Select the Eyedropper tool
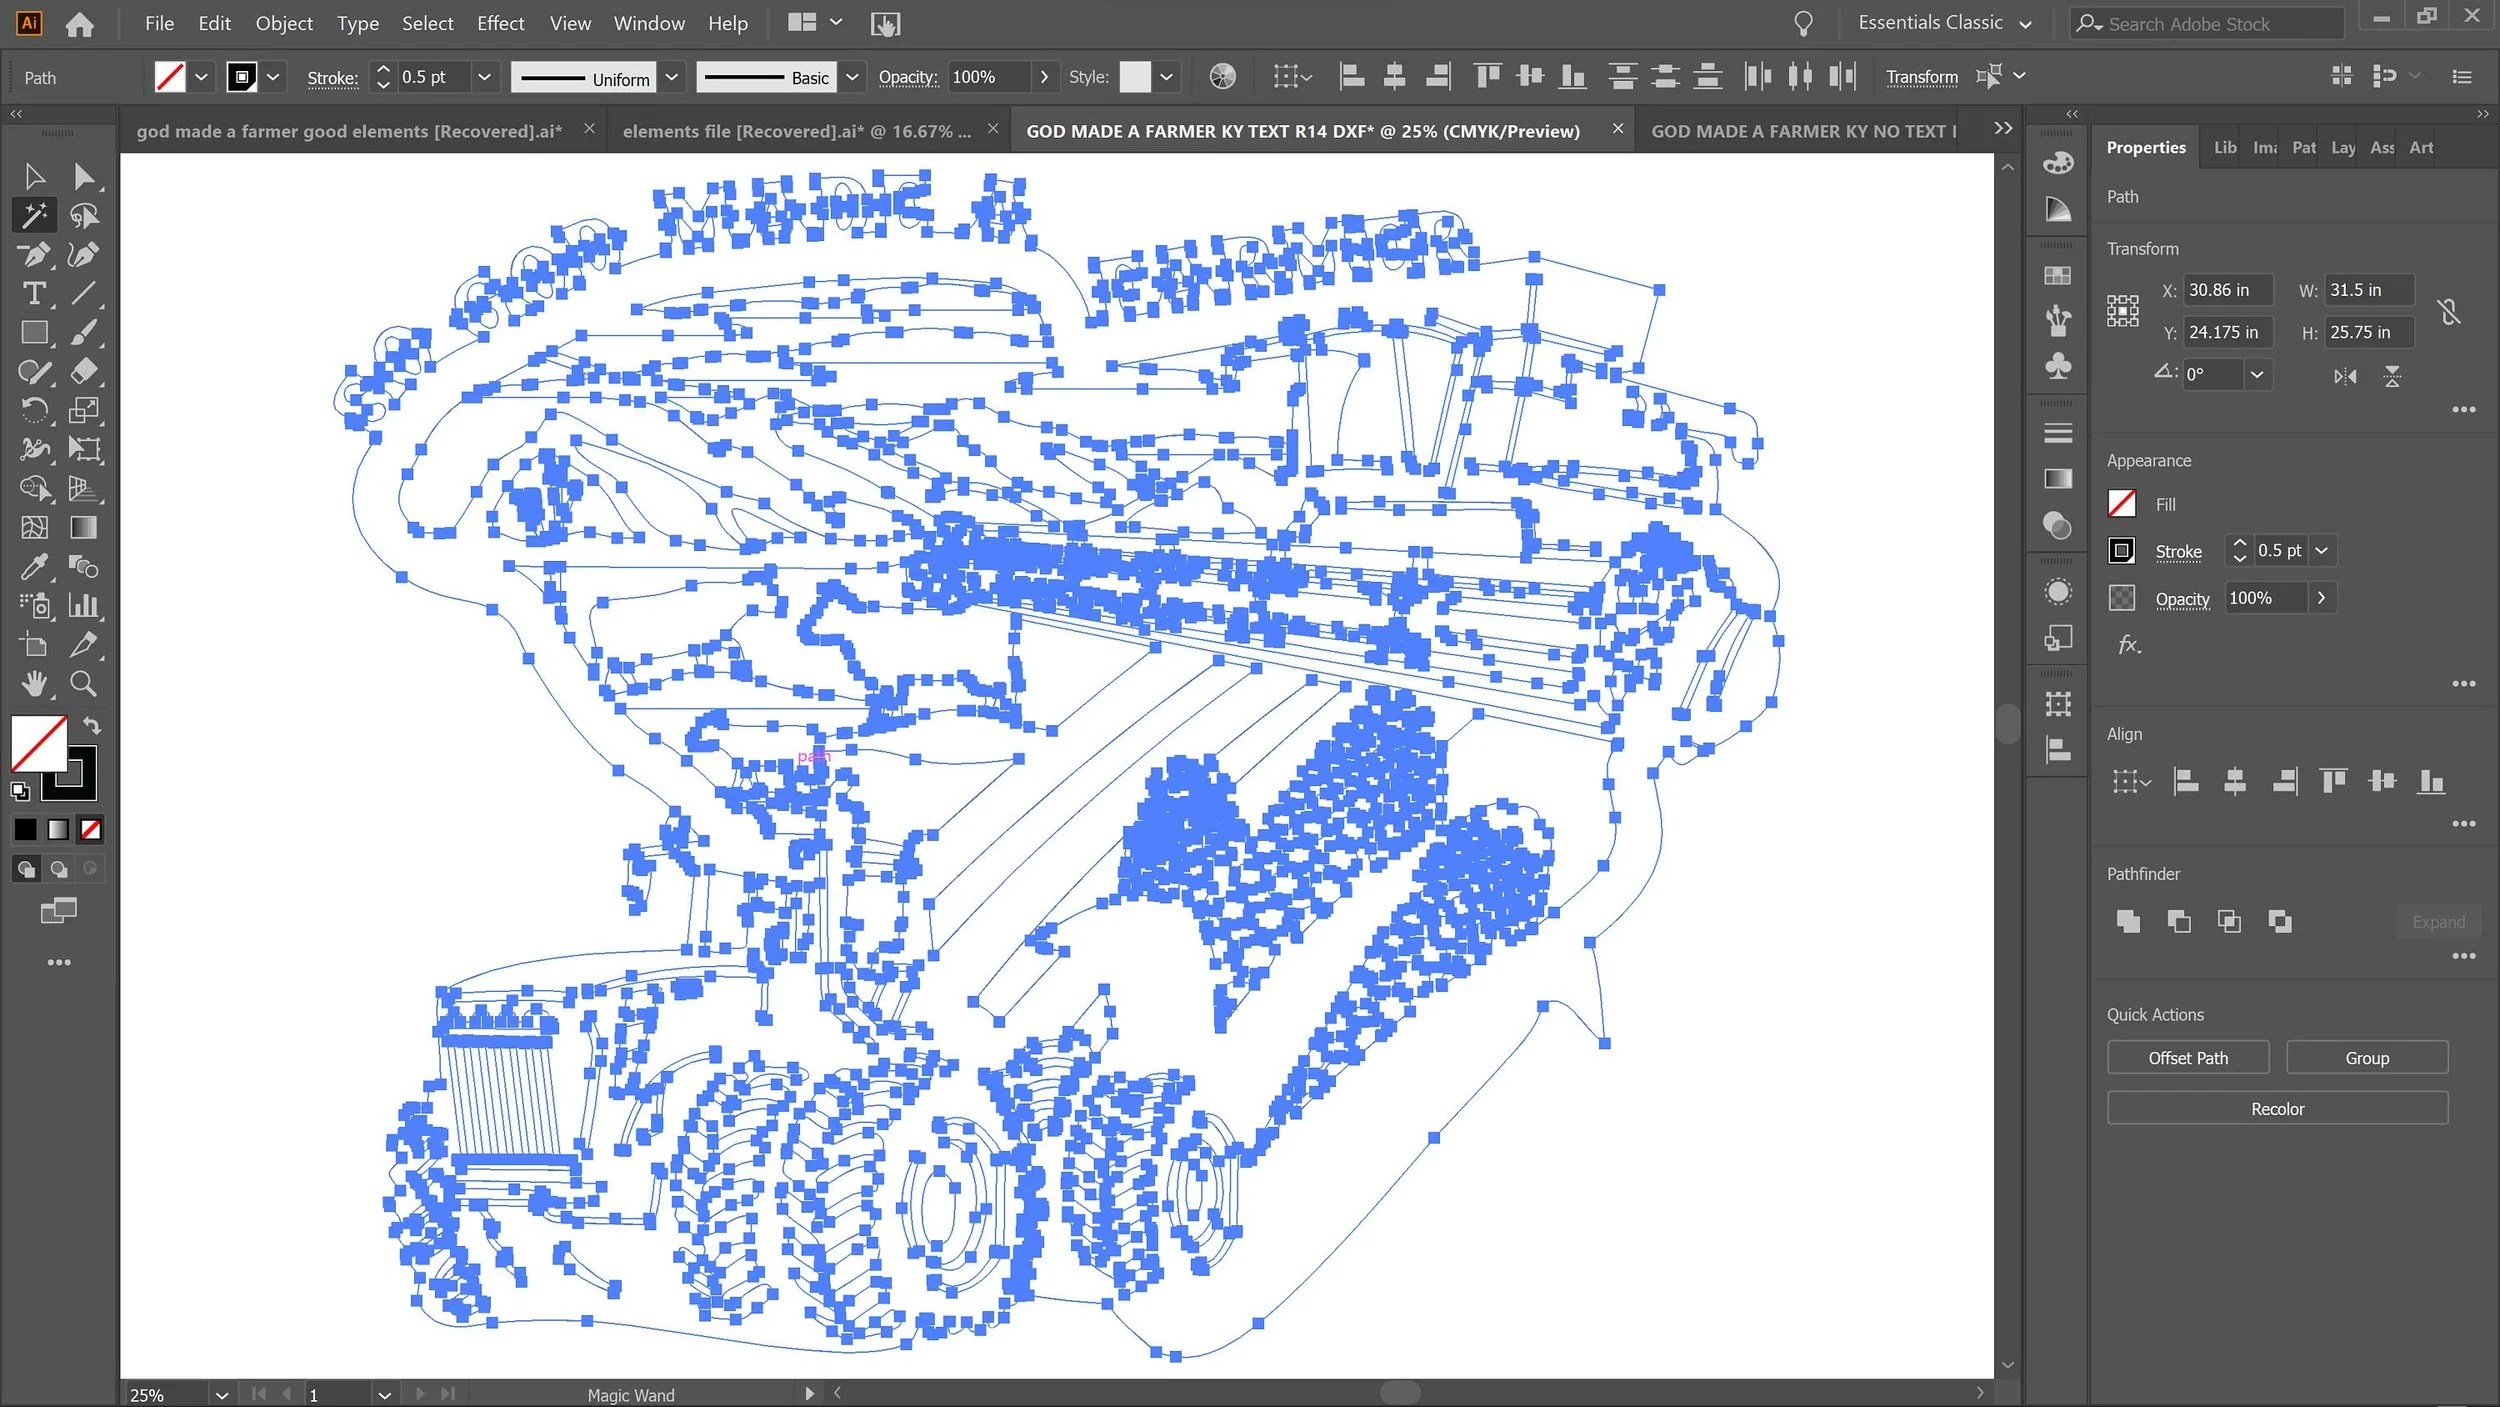The width and height of the screenshot is (2500, 1407). pos(34,567)
